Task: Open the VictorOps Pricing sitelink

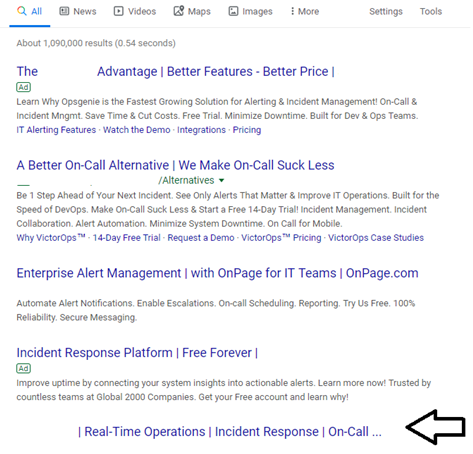Action: click(281, 238)
